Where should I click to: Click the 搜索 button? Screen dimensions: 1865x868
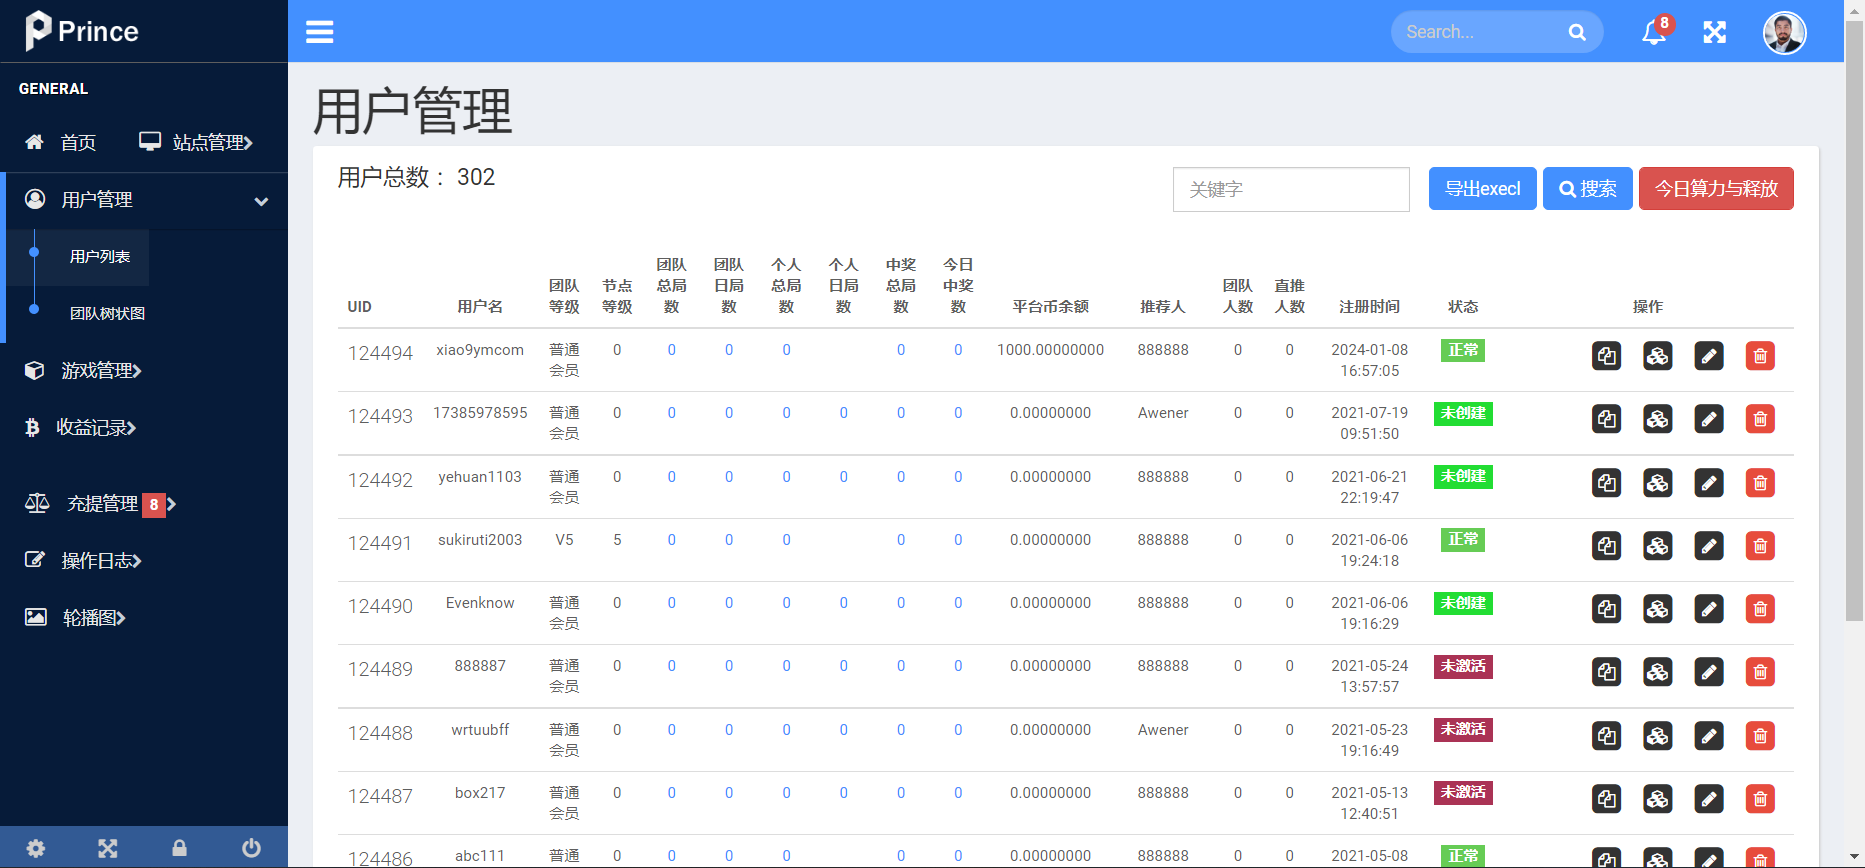click(x=1588, y=189)
